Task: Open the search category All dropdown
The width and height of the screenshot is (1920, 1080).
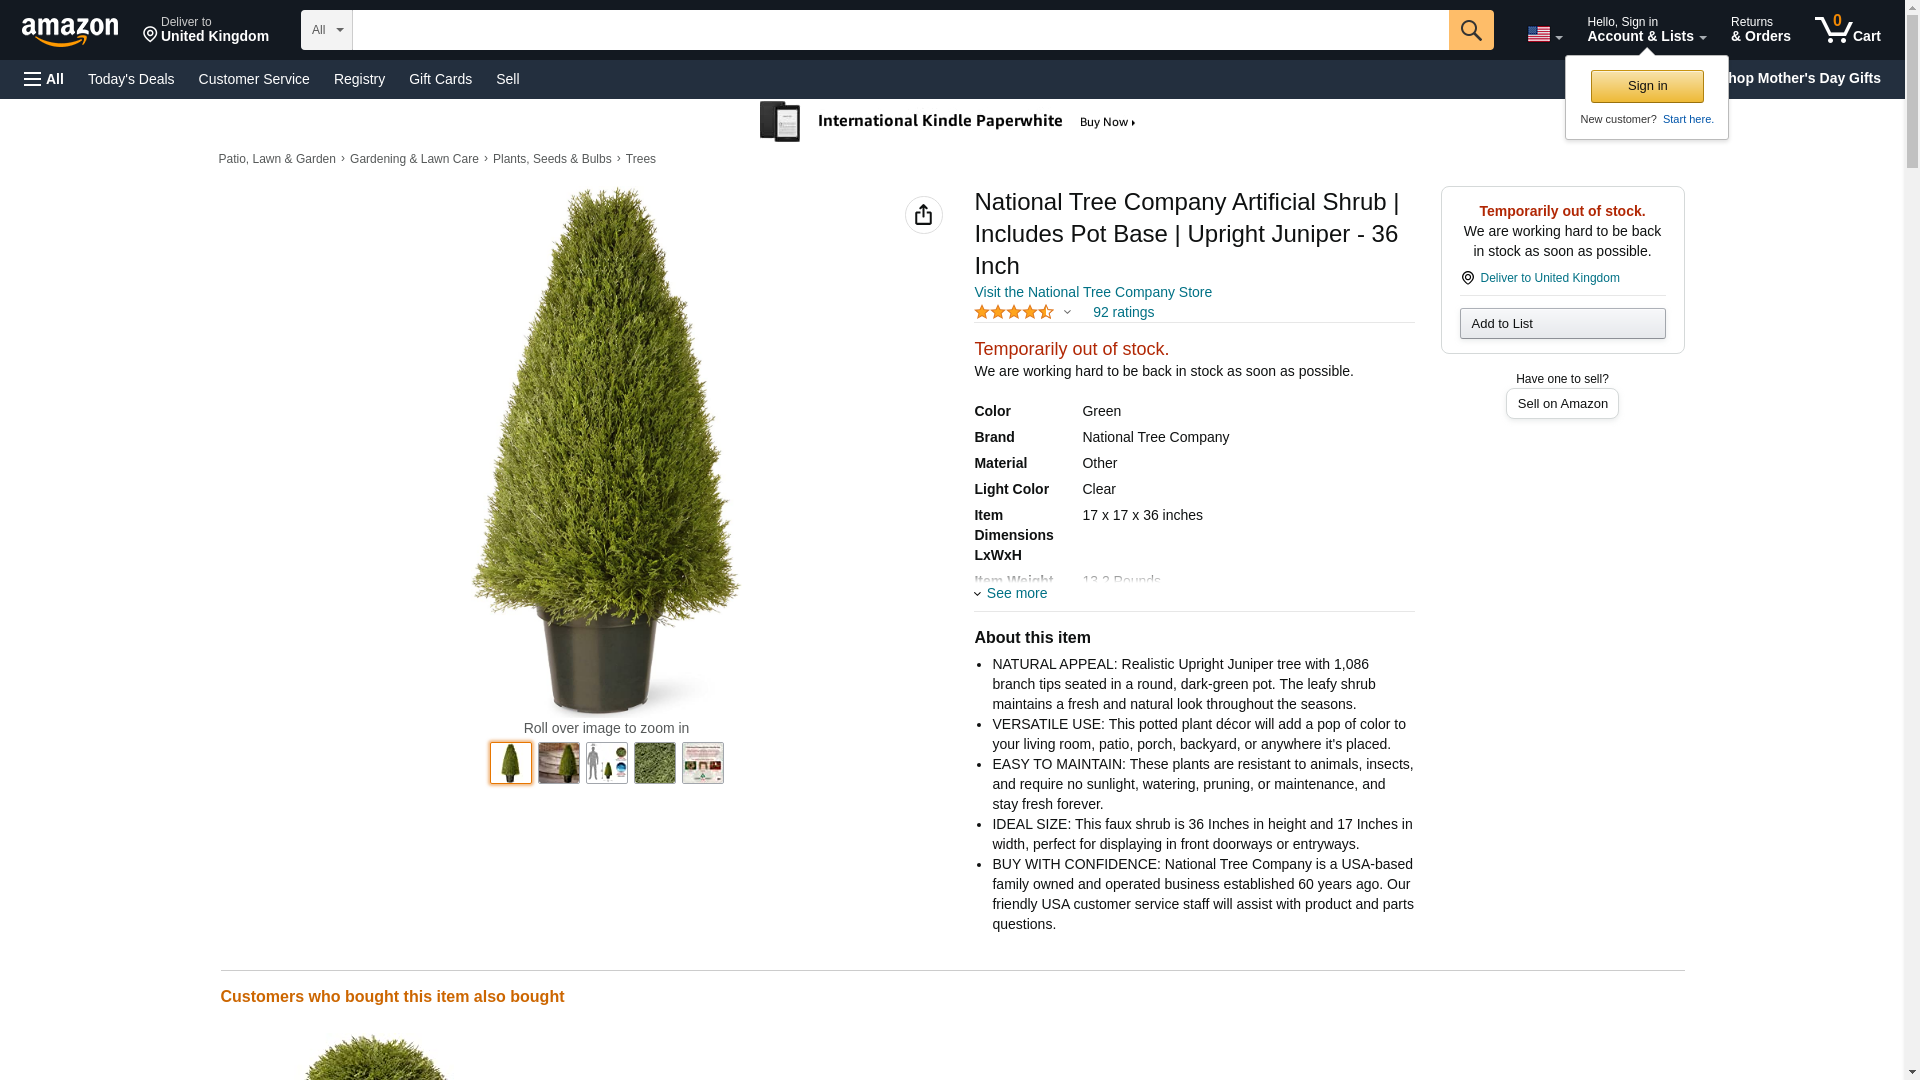Action: coord(327,30)
